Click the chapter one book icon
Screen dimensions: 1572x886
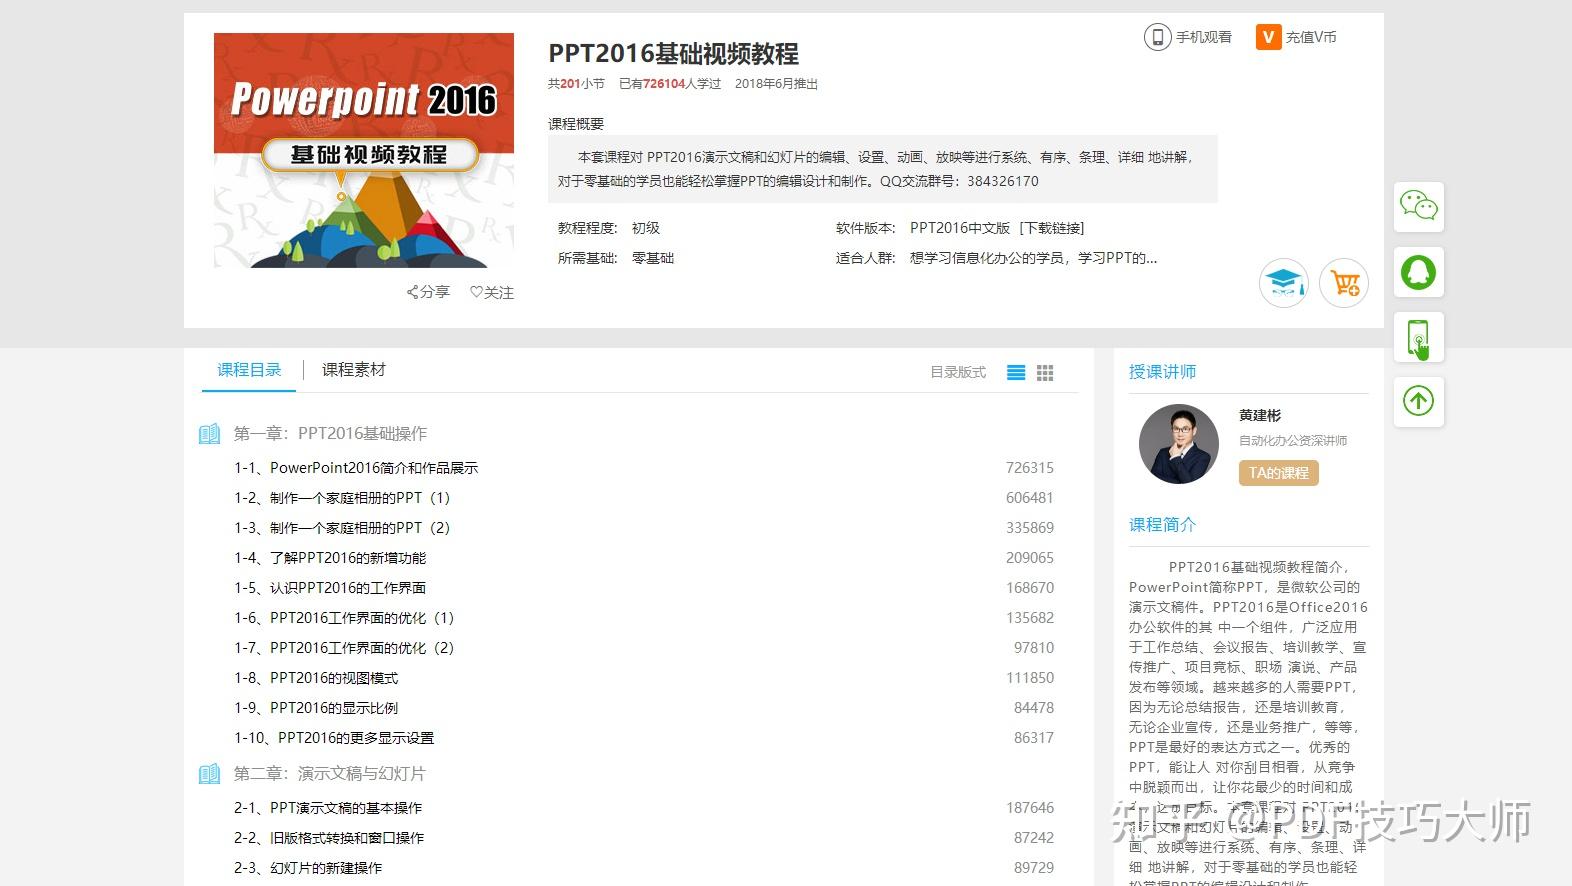point(209,433)
